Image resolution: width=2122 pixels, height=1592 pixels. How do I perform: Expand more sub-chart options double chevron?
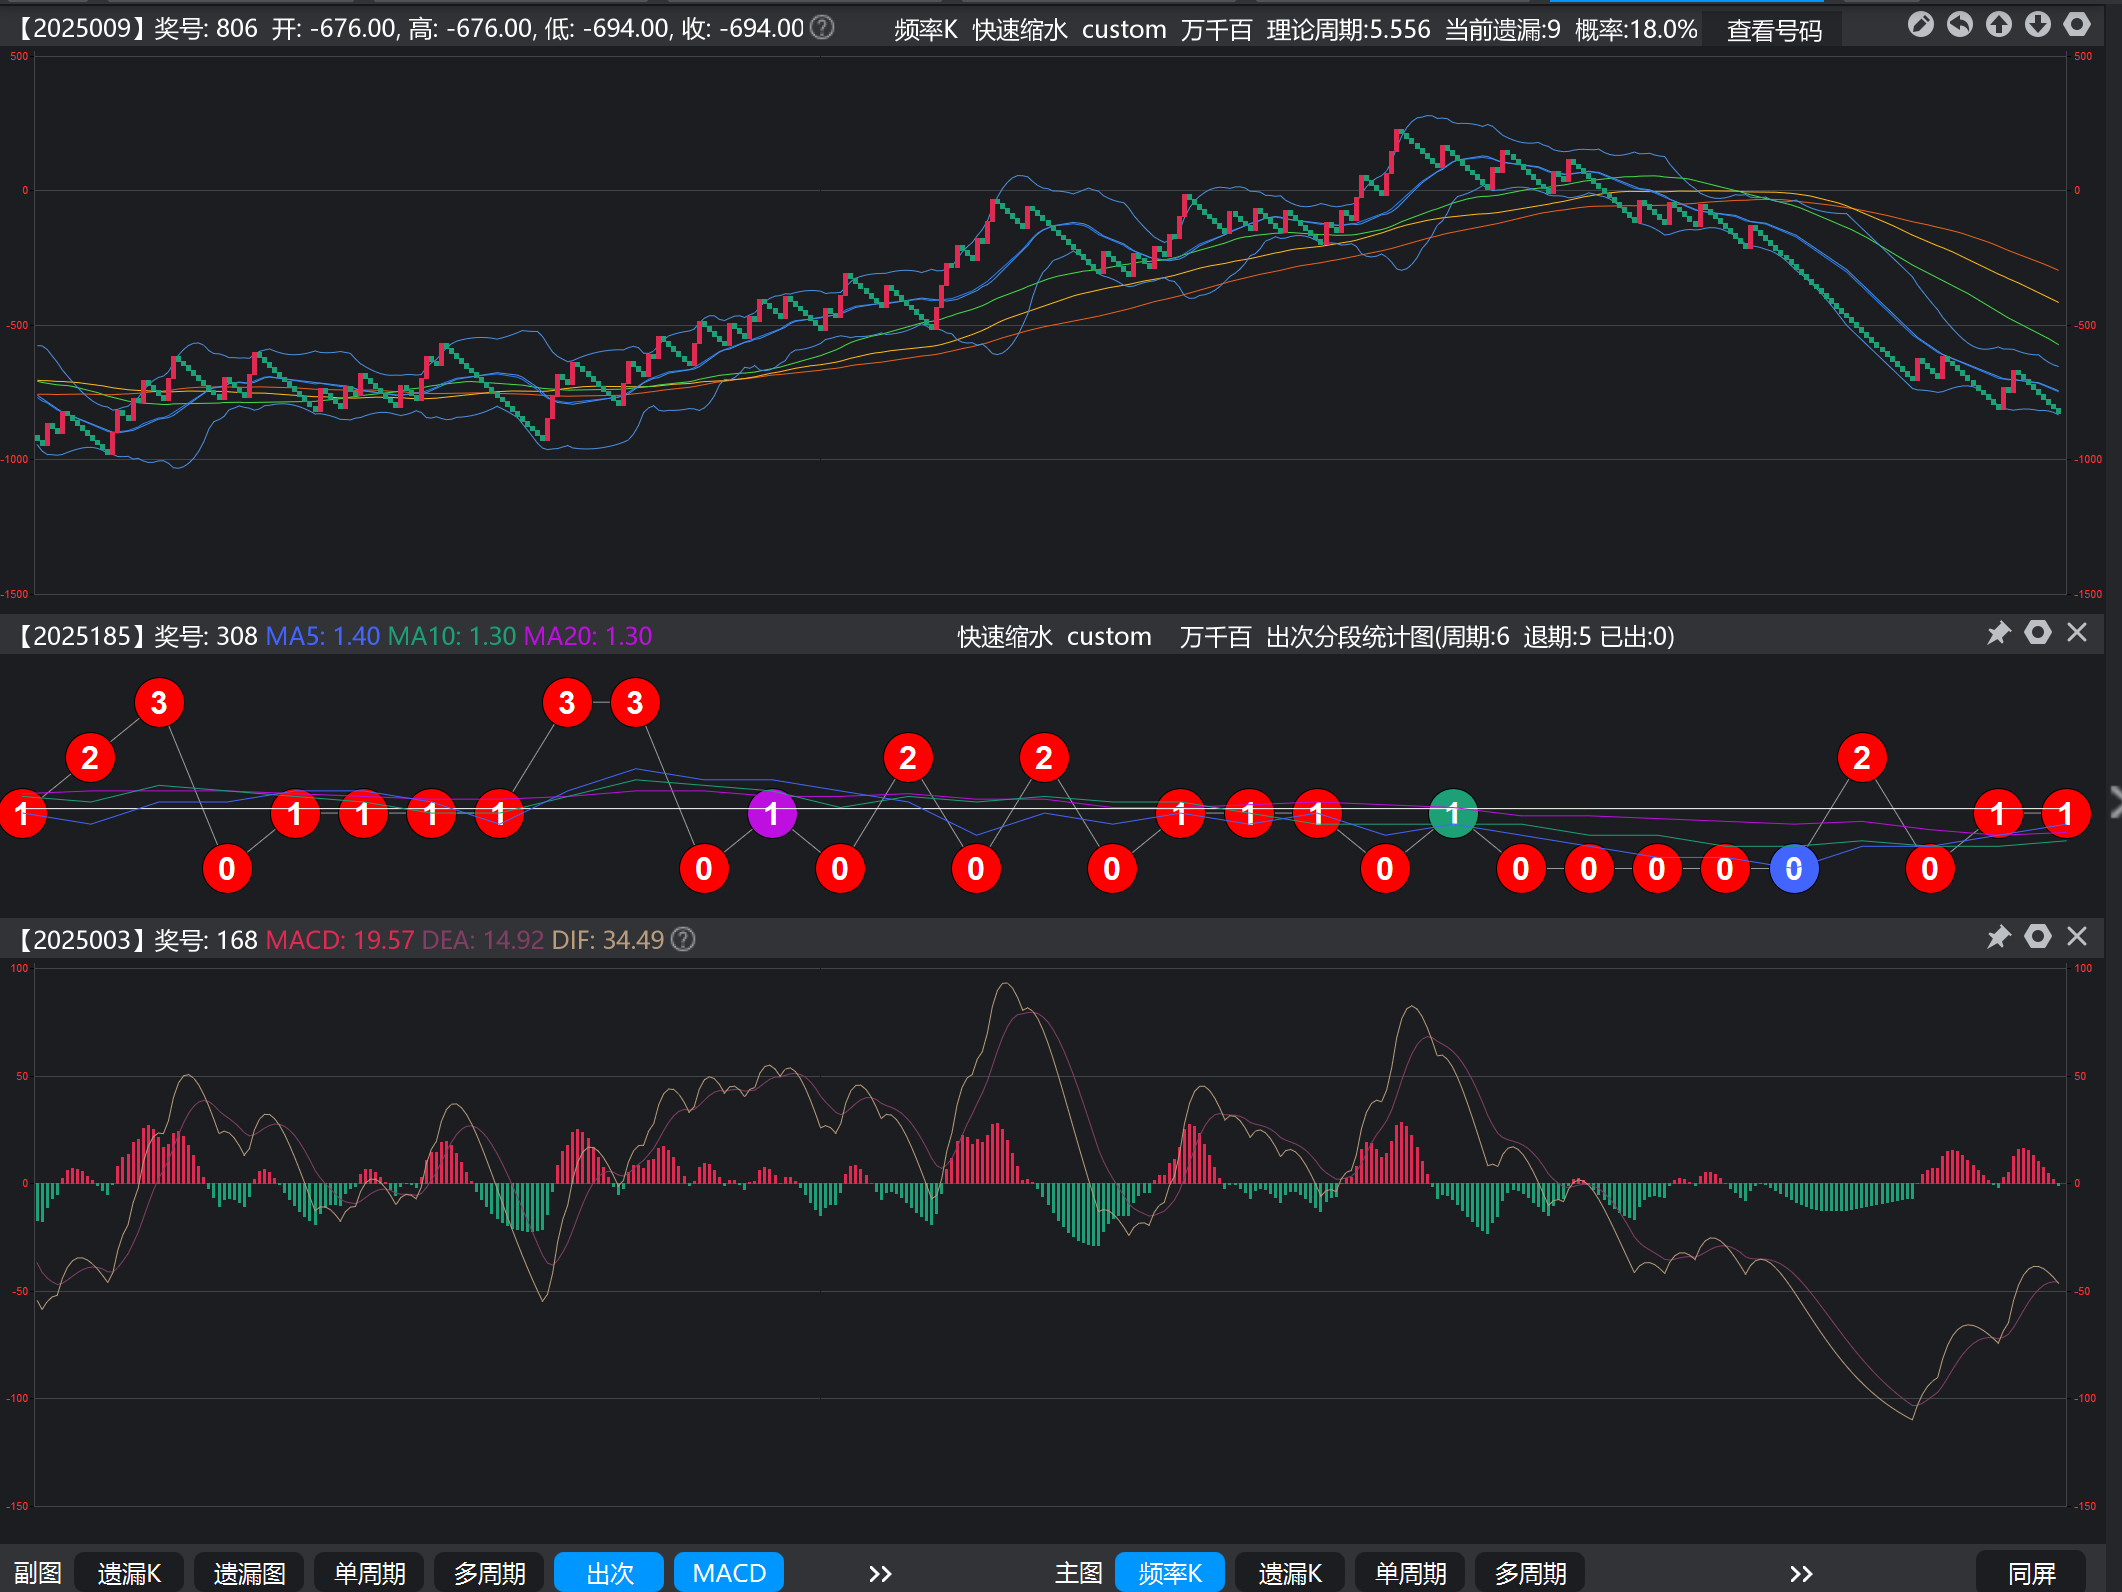[x=880, y=1574]
